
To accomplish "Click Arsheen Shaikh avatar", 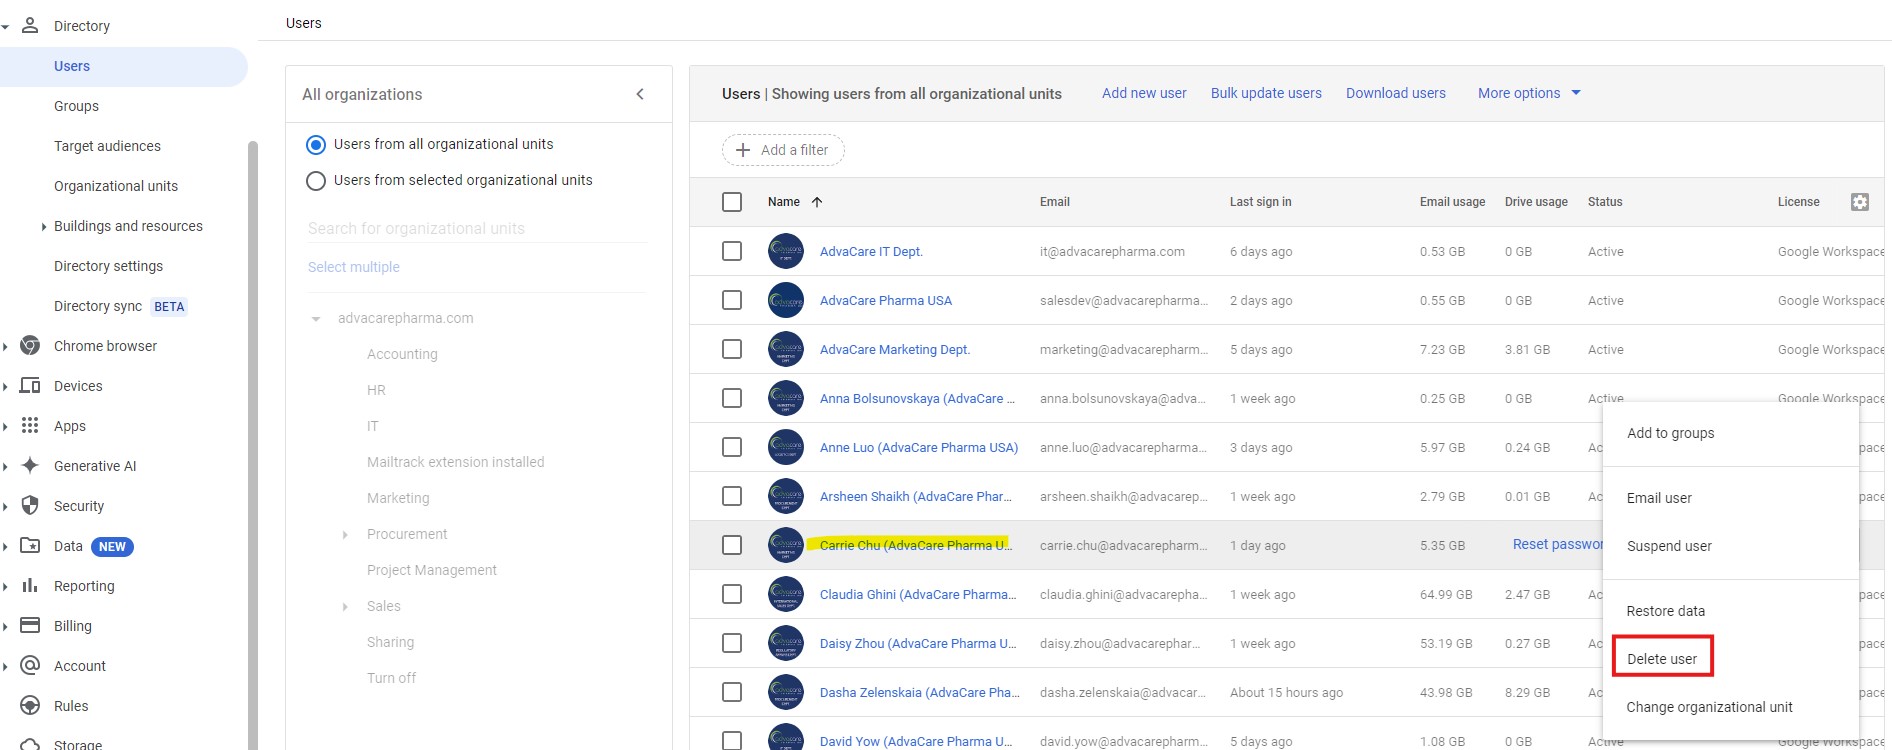I will click(x=786, y=496).
